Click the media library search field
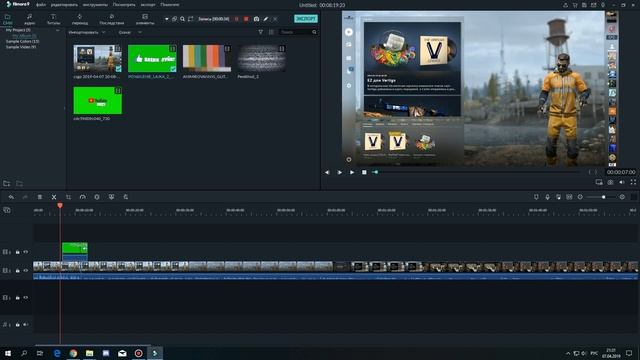The image size is (640, 360). point(298,32)
